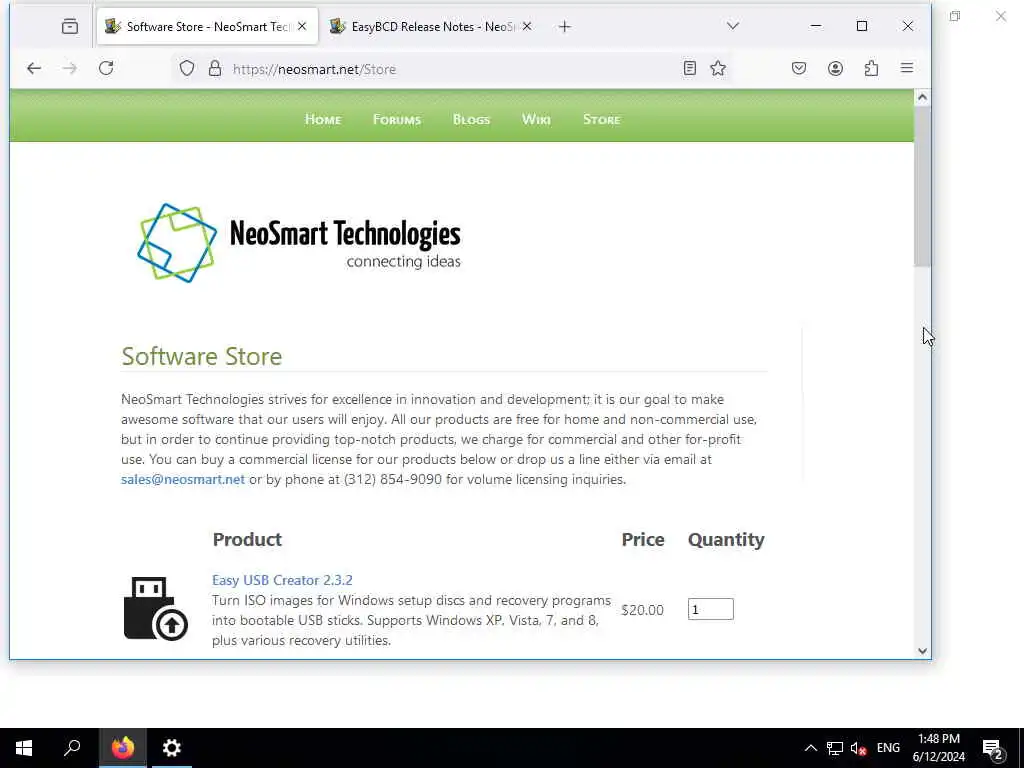Click sales@neosmart.net email link
1024x768 pixels.
[x=183, y=479]
